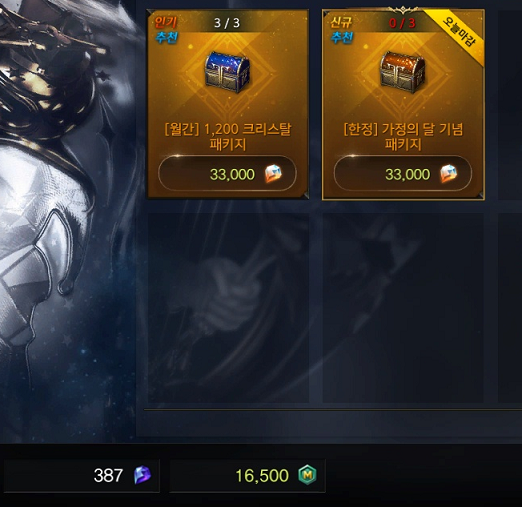Click the empty shop slot below the limited package
This screenshot has width=522, height=507.
pos(403,308)
